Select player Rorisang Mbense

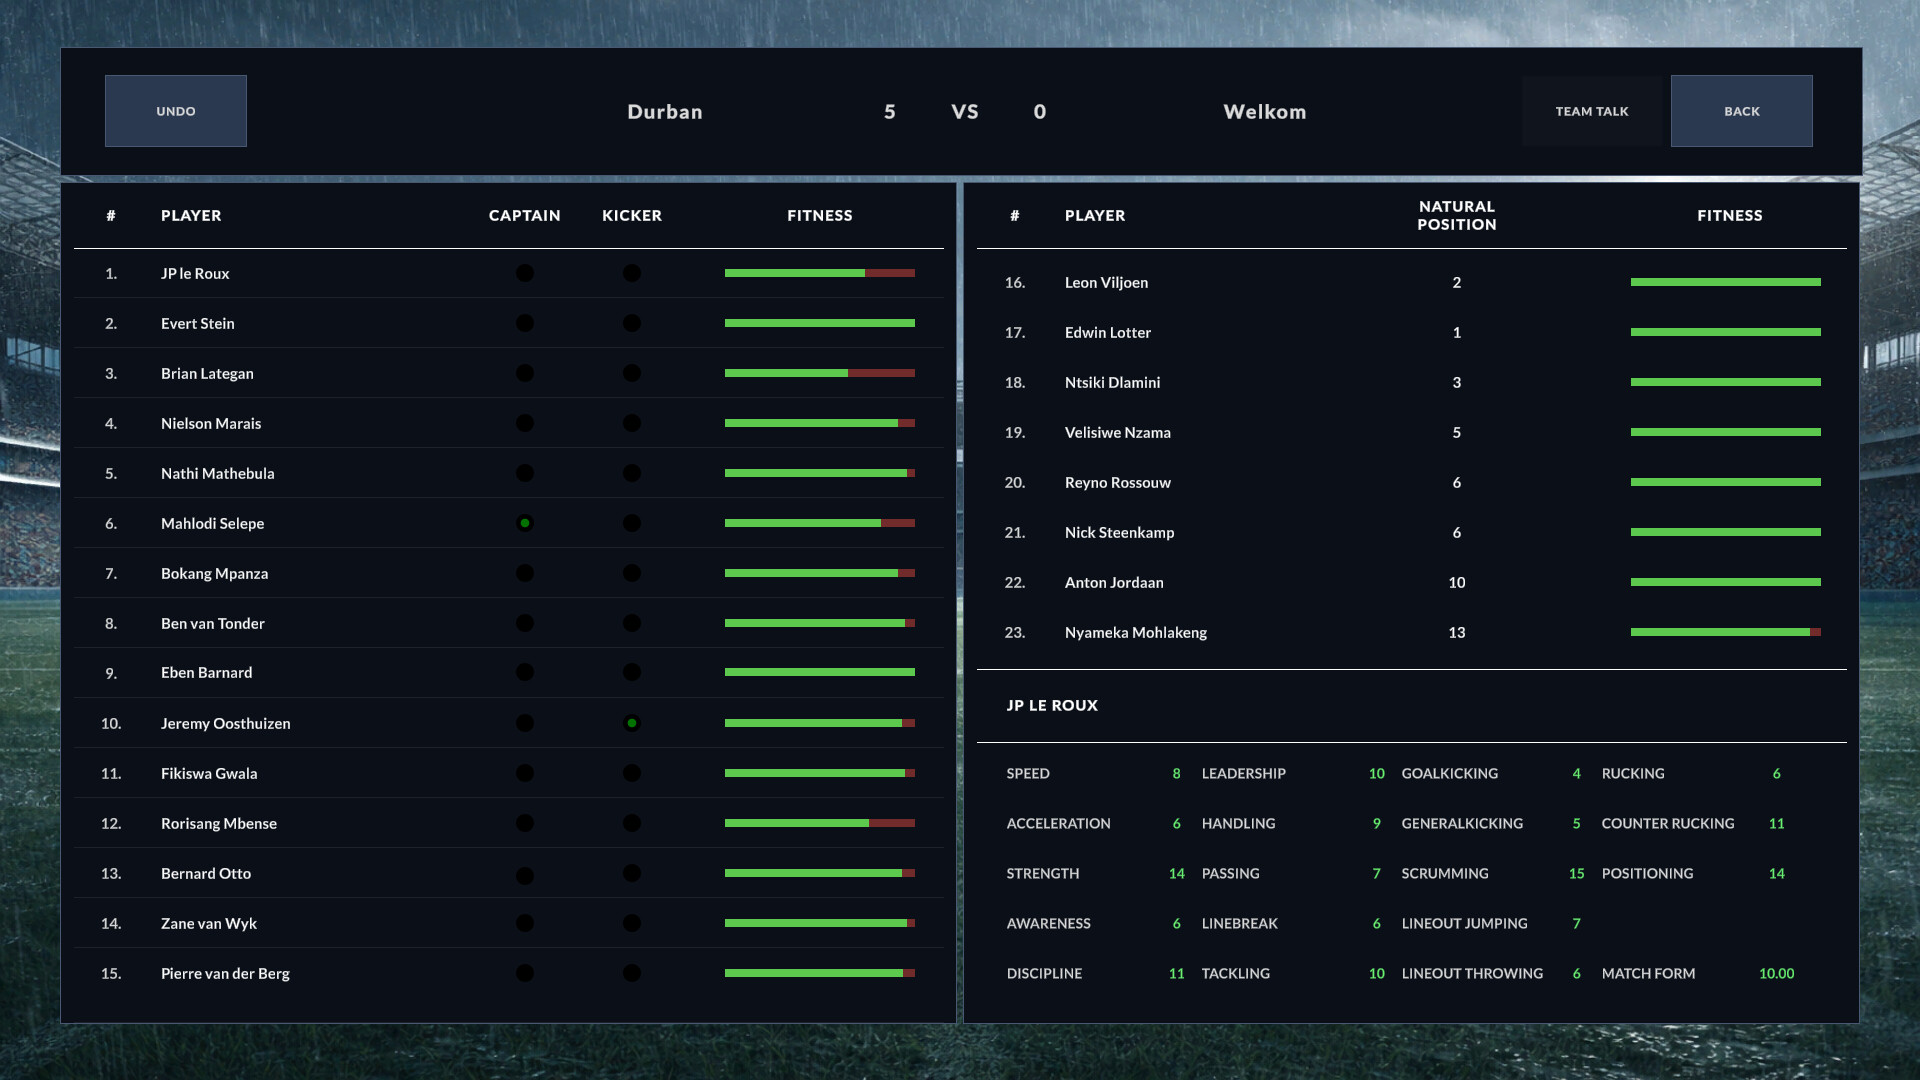coord(219,823)
